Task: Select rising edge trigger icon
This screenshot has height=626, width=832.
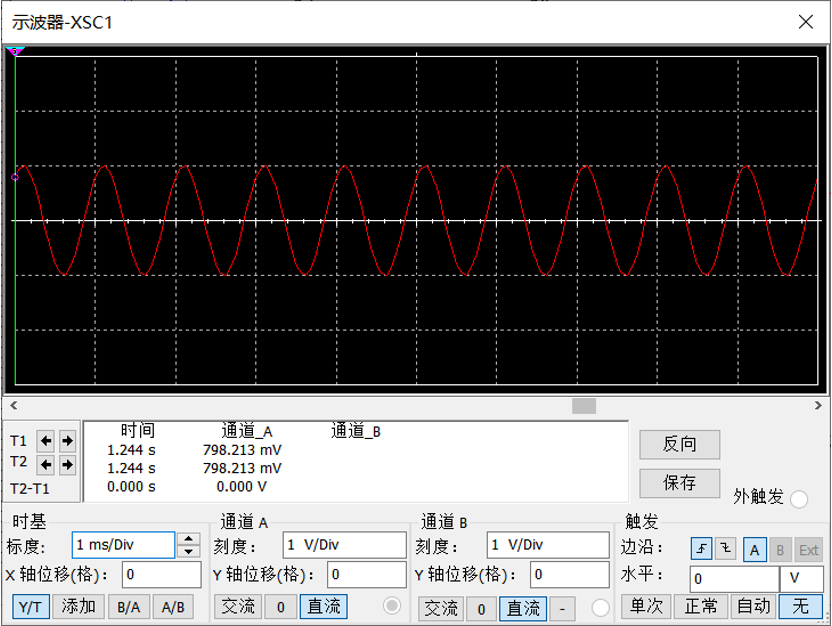Action: (x=701, y=549)
